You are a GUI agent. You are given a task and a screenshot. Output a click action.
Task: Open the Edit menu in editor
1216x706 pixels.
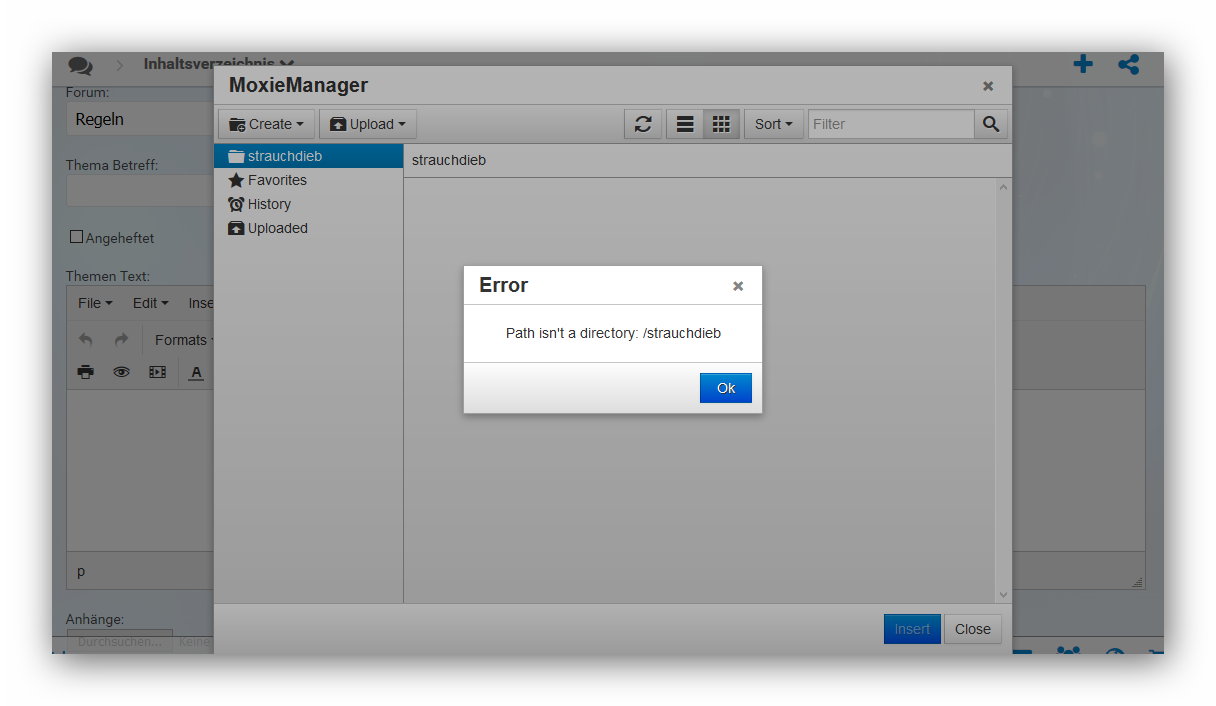click(x=150, y=303)
